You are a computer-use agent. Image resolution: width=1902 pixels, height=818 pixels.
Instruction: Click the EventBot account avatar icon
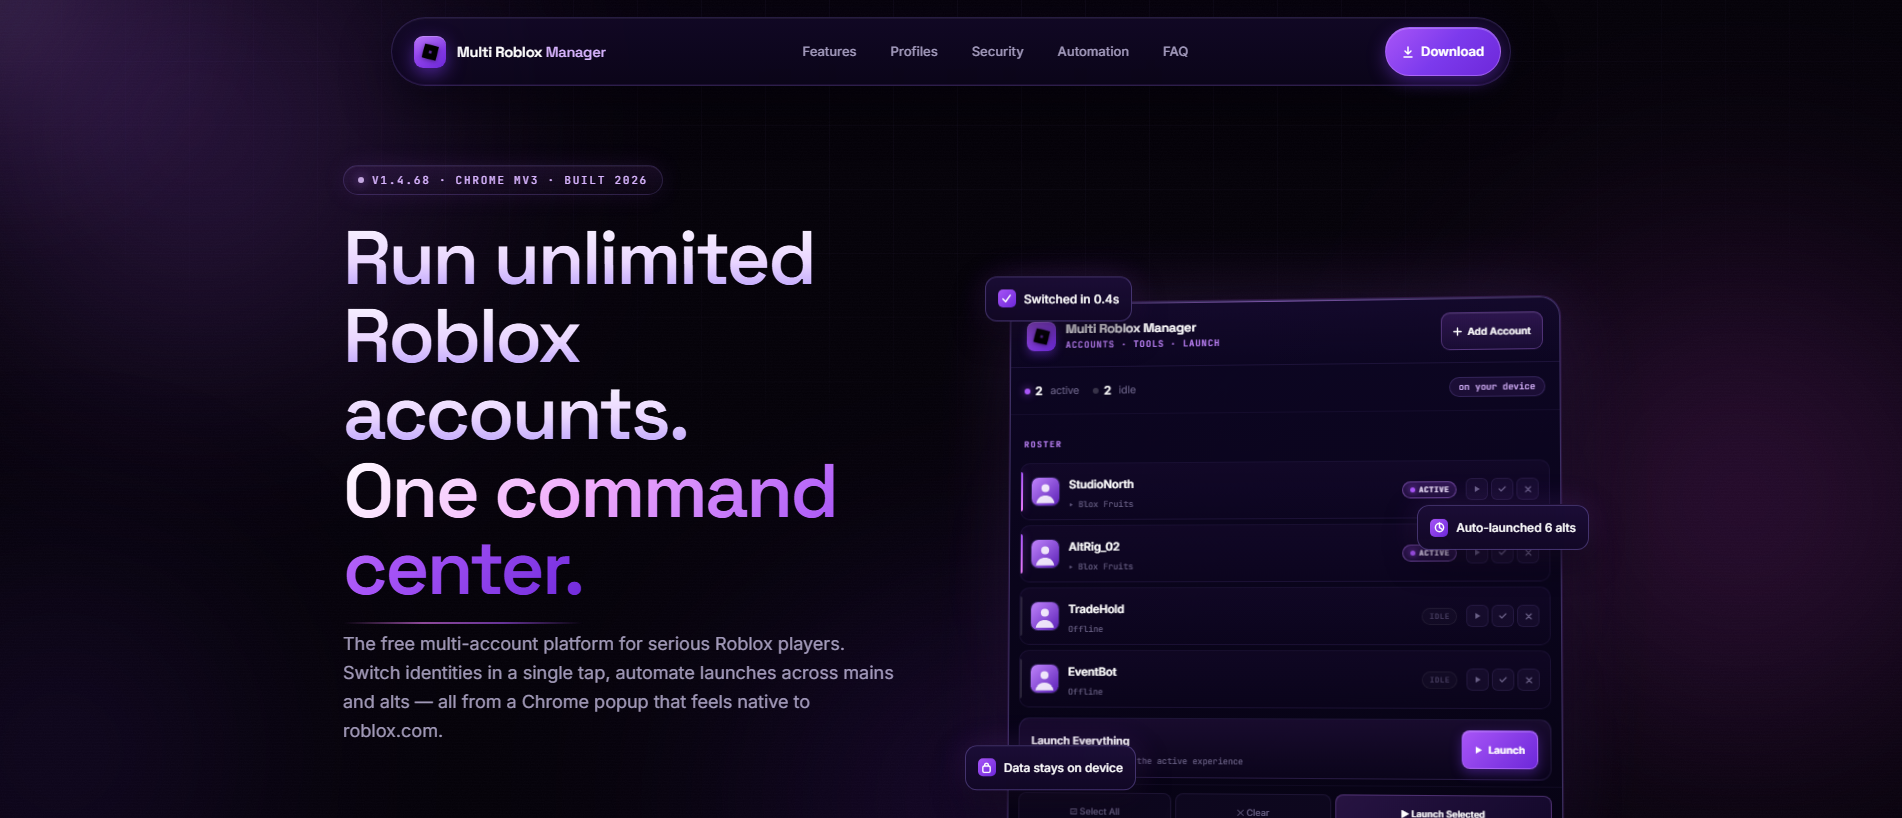(x=1045, y=679)
